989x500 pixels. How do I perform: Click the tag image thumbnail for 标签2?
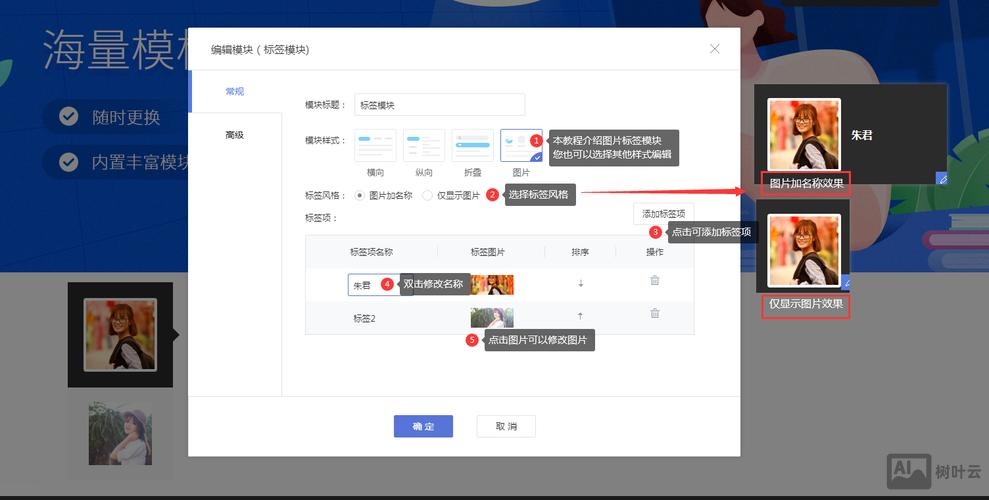point(492,318)
